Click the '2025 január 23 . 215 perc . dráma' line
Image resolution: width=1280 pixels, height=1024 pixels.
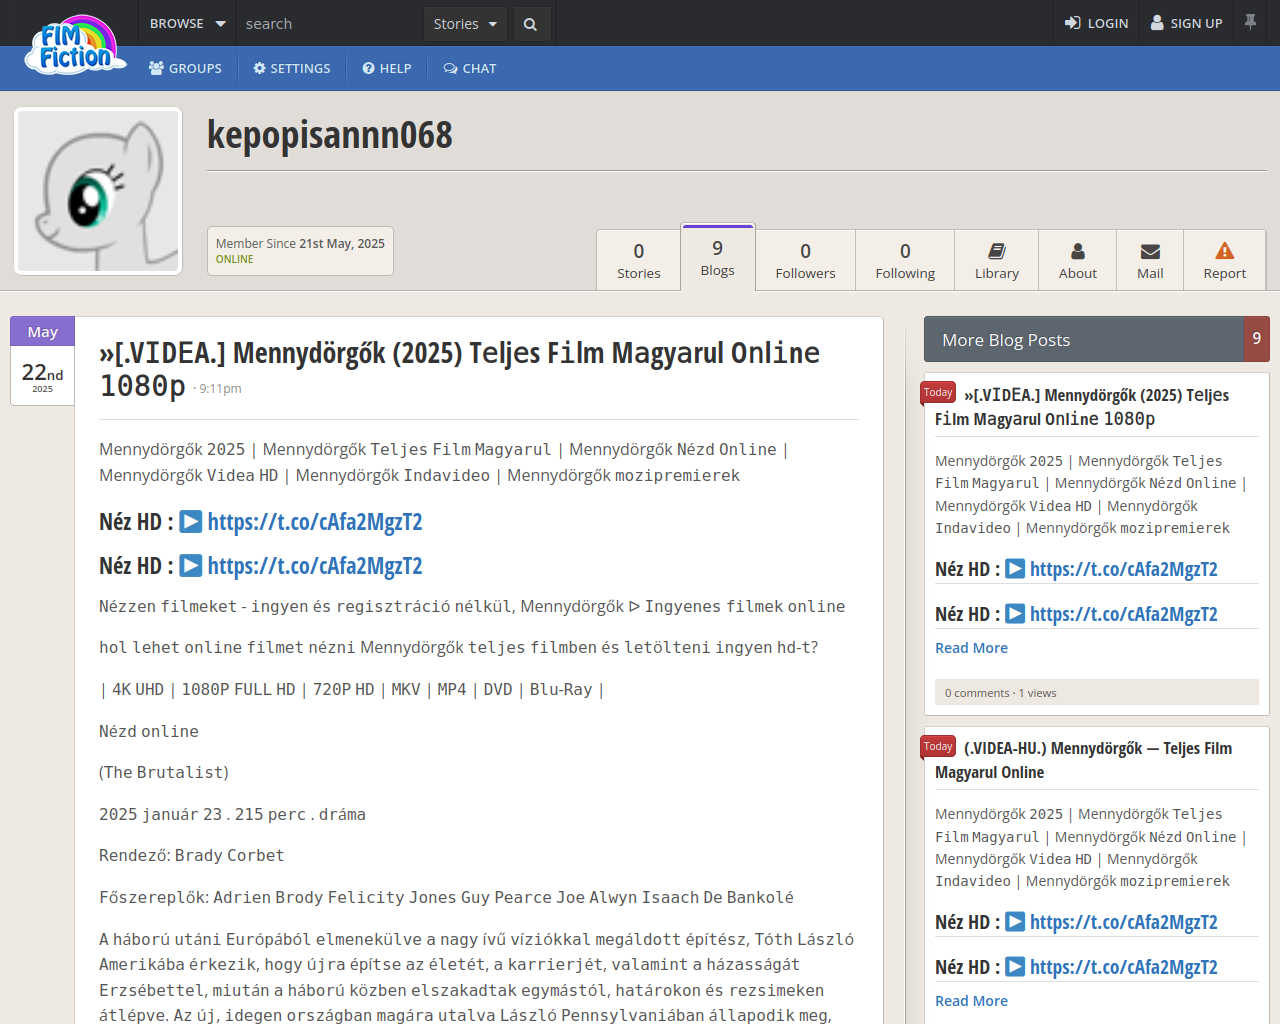[x=232, y=815]
